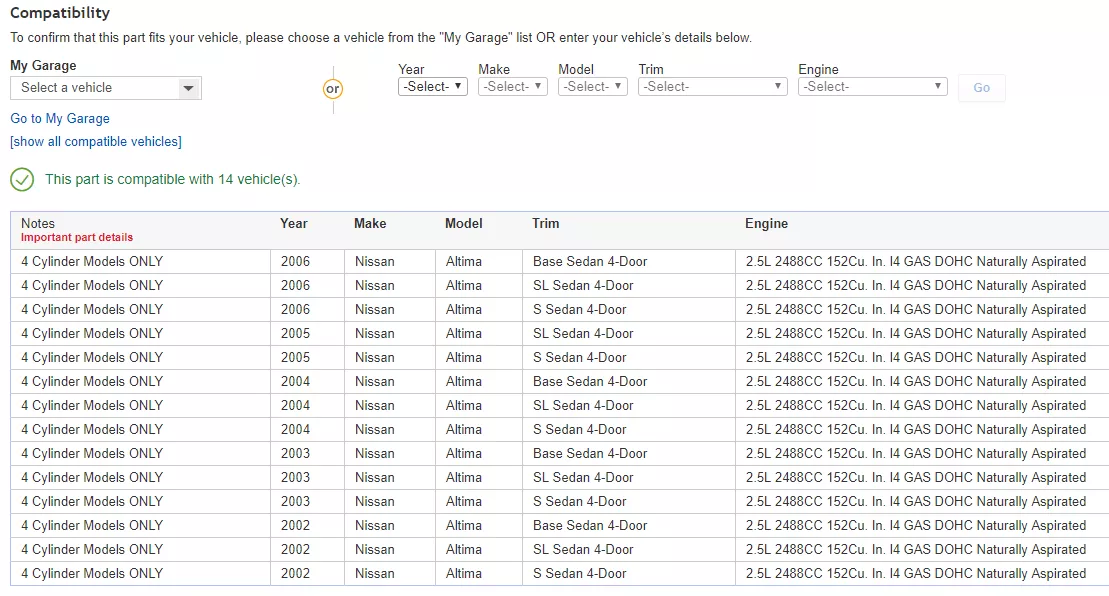Follow the Go to My Garage link
The width and height of the screenshot is (1109, 596).
click(60, 118)
